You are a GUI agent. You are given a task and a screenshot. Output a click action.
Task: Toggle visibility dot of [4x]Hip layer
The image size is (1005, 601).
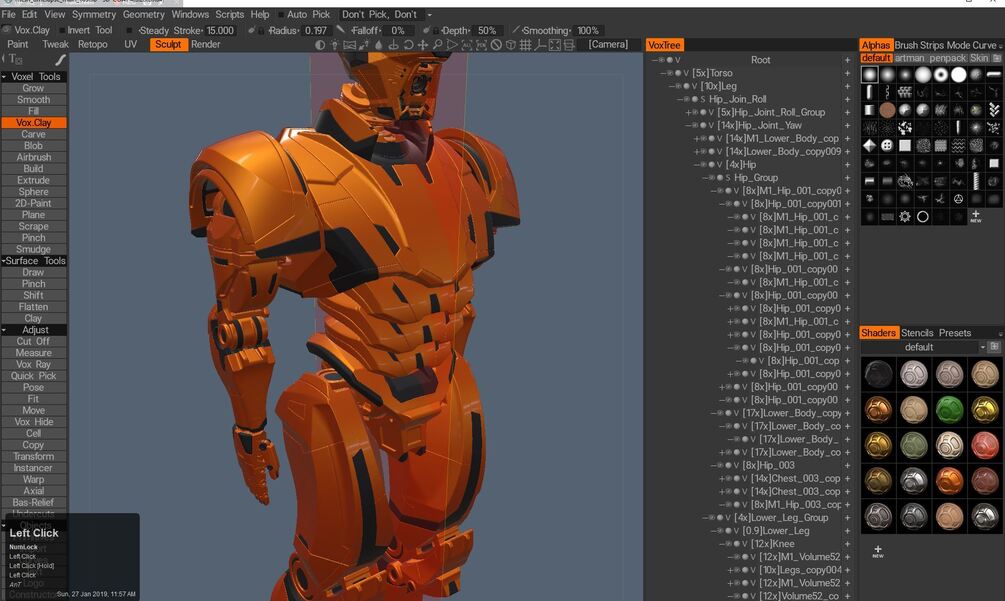(711, 165)
